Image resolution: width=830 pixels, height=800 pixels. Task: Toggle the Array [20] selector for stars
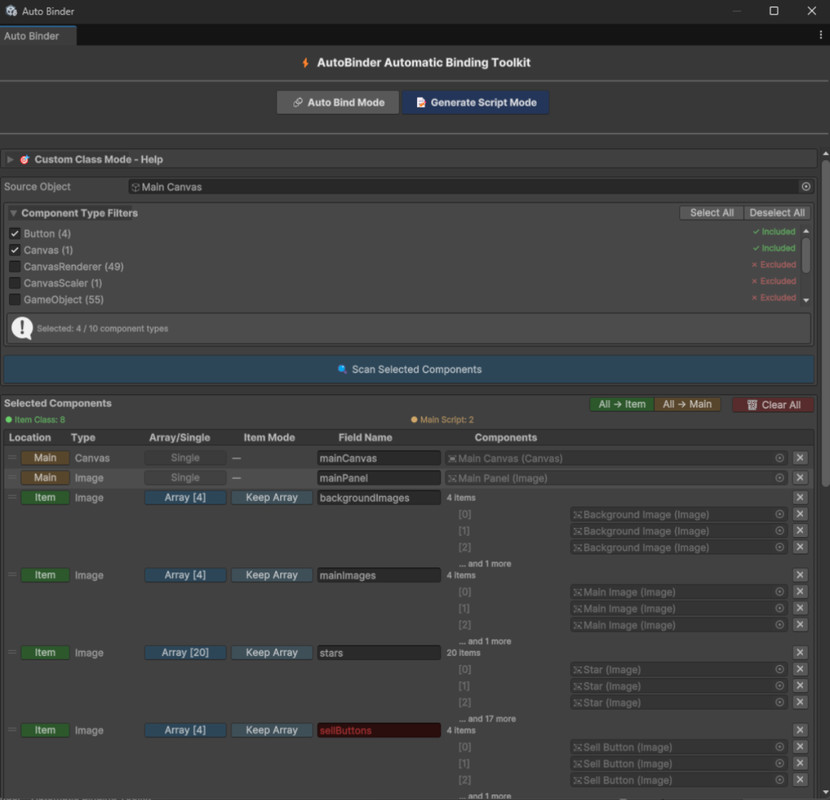[185, 653]
